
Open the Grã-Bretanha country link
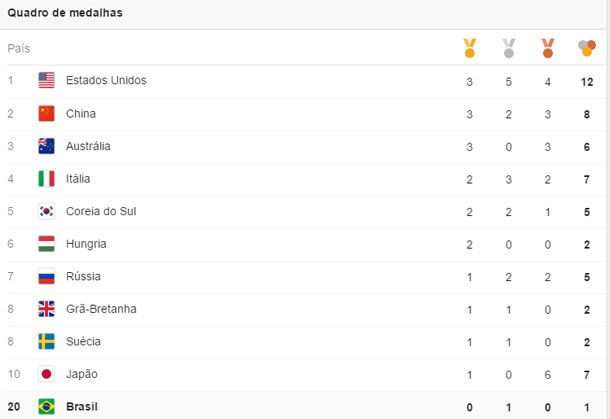tap(101, 309)
